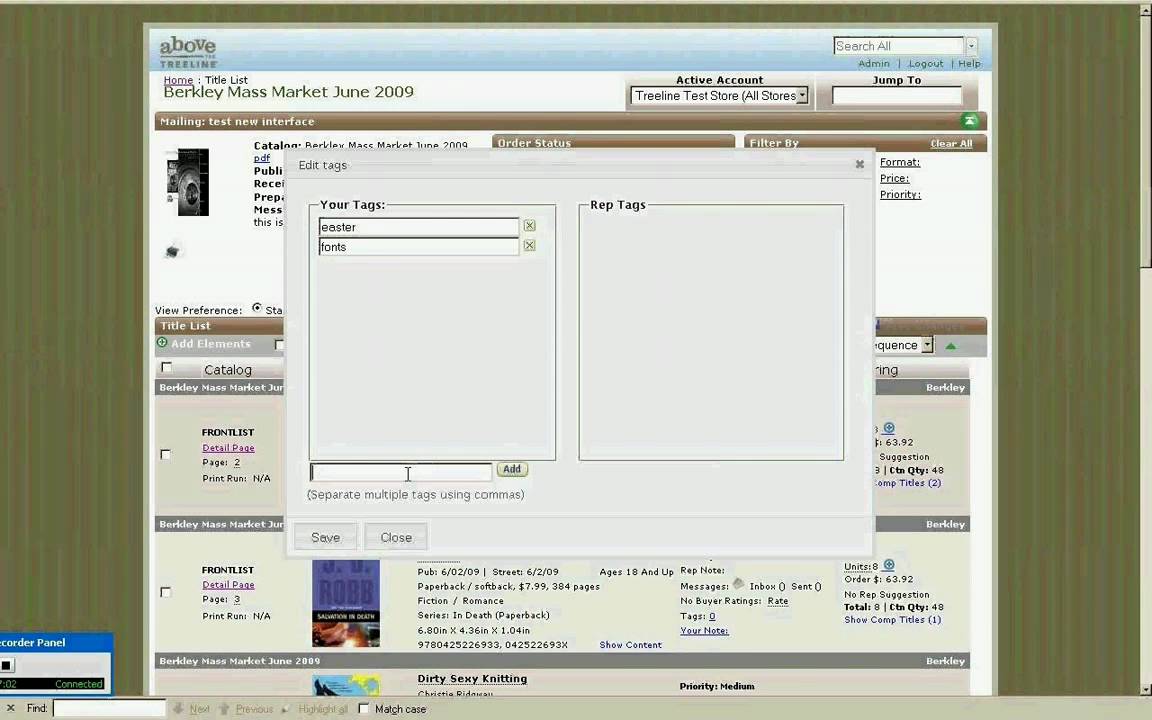
Task: Click the 'fonts' tag text field
Action: tap(419, 246)
